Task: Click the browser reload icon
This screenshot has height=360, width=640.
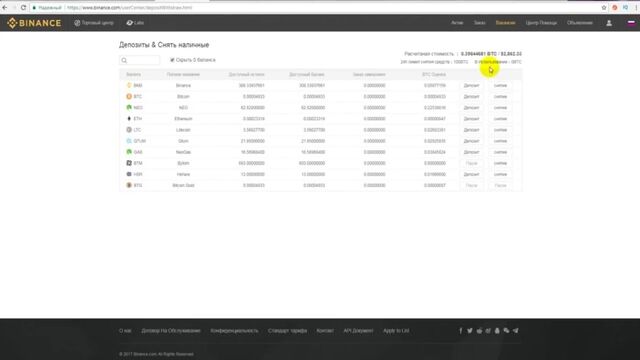Action: [x=23, y=7]
